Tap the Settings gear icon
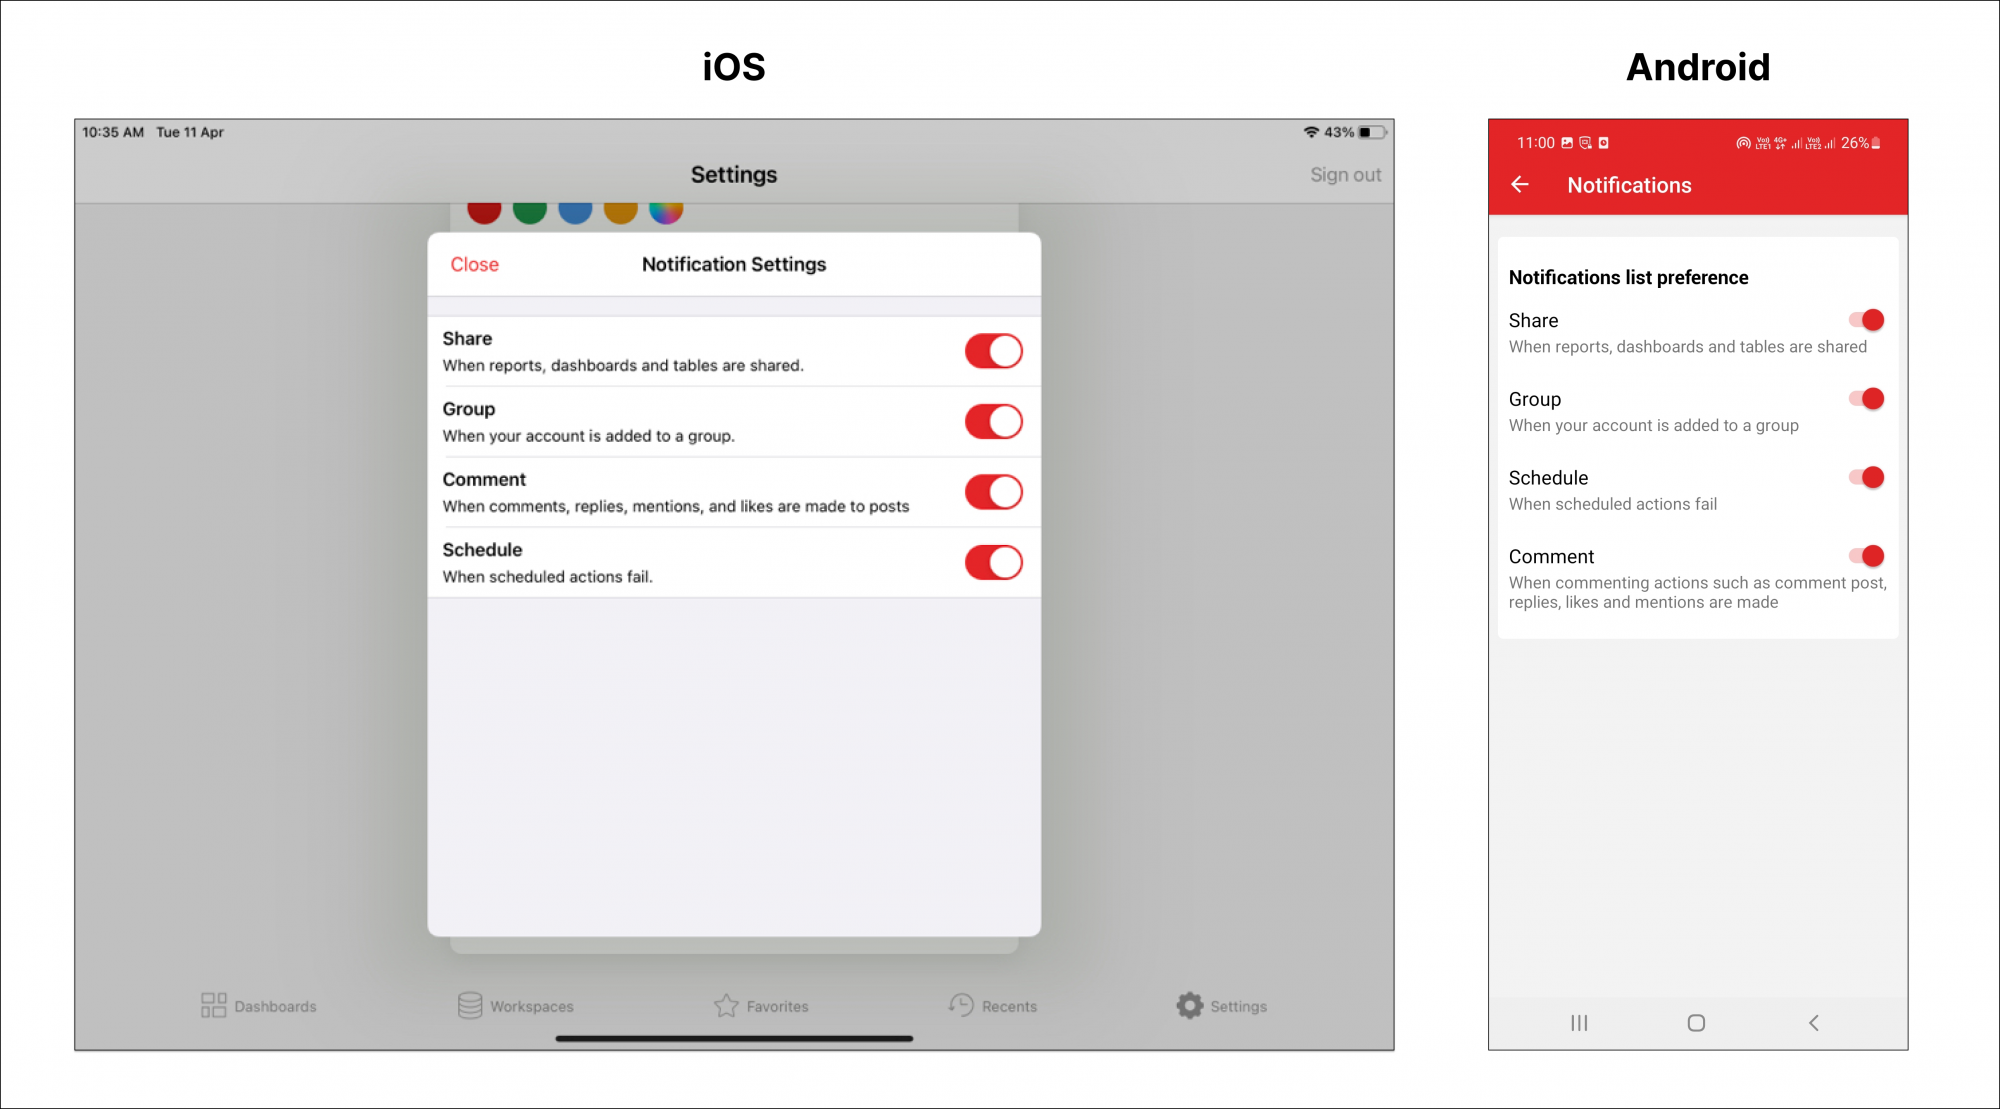Screen dimensions: 2000x1109 pyautogui.click(x=1189, y=1005)
